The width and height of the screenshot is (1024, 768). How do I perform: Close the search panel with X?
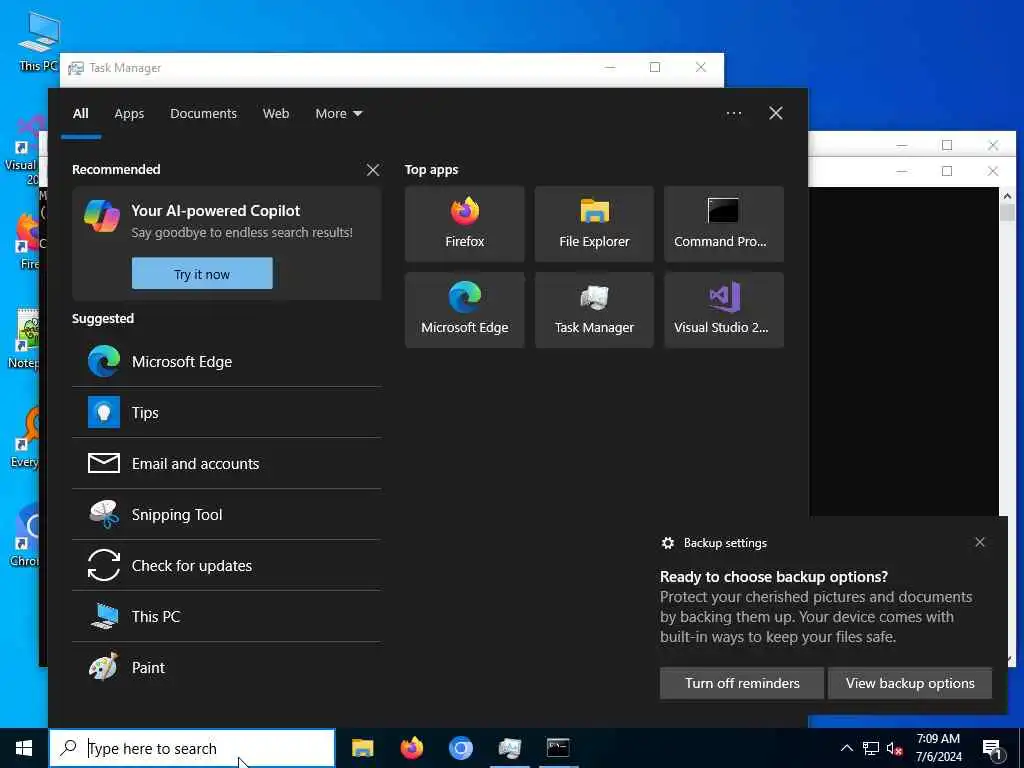[775, 114]
